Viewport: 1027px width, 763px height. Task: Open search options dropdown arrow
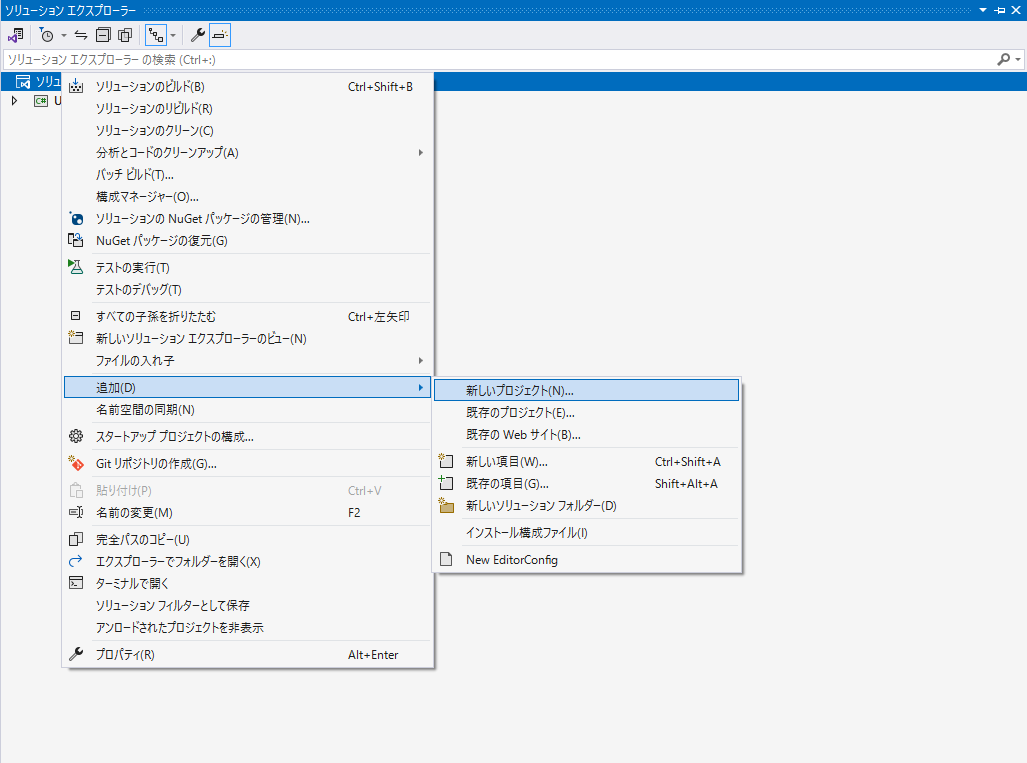[x=1018, y=60]
